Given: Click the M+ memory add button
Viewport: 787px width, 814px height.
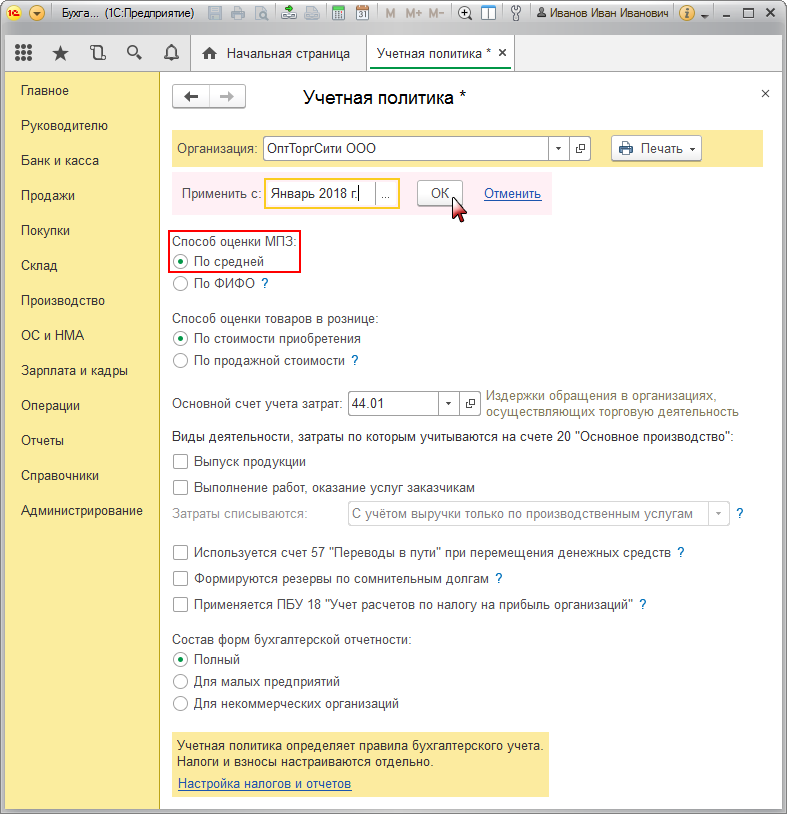Looking at the screenshot, I should 413,13.
